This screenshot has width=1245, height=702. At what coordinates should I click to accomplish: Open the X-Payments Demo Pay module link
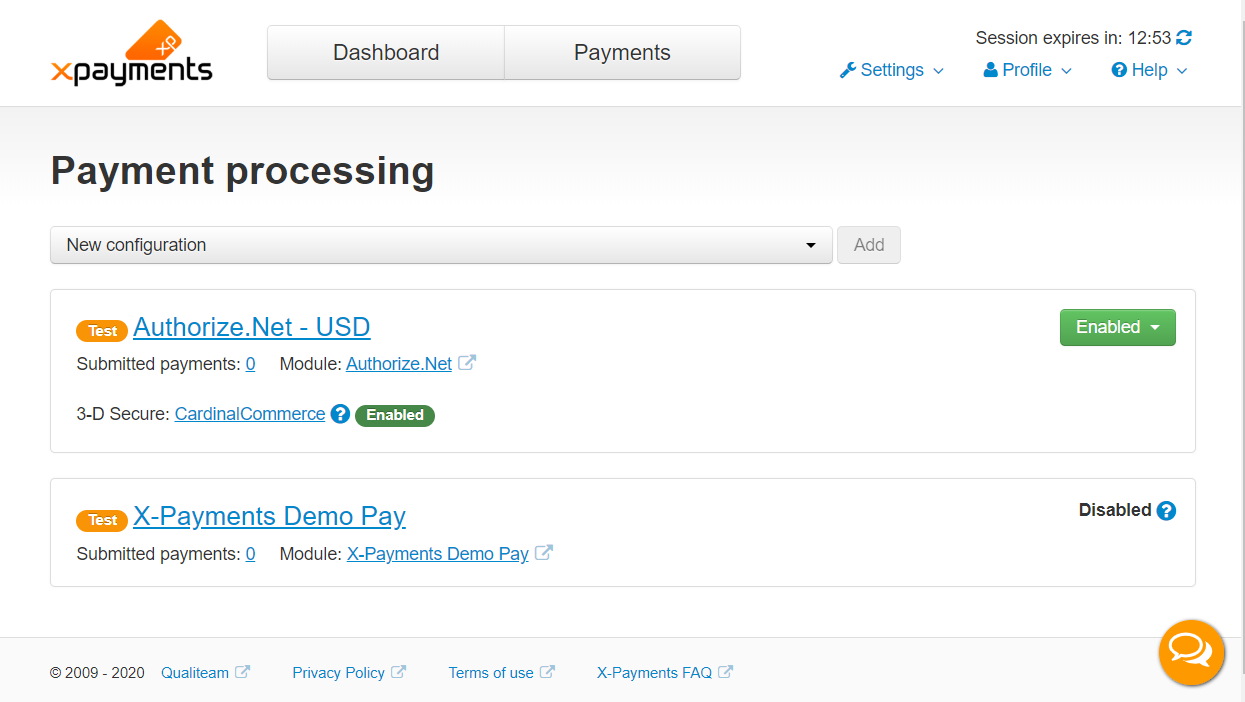(x=438, y=553)
